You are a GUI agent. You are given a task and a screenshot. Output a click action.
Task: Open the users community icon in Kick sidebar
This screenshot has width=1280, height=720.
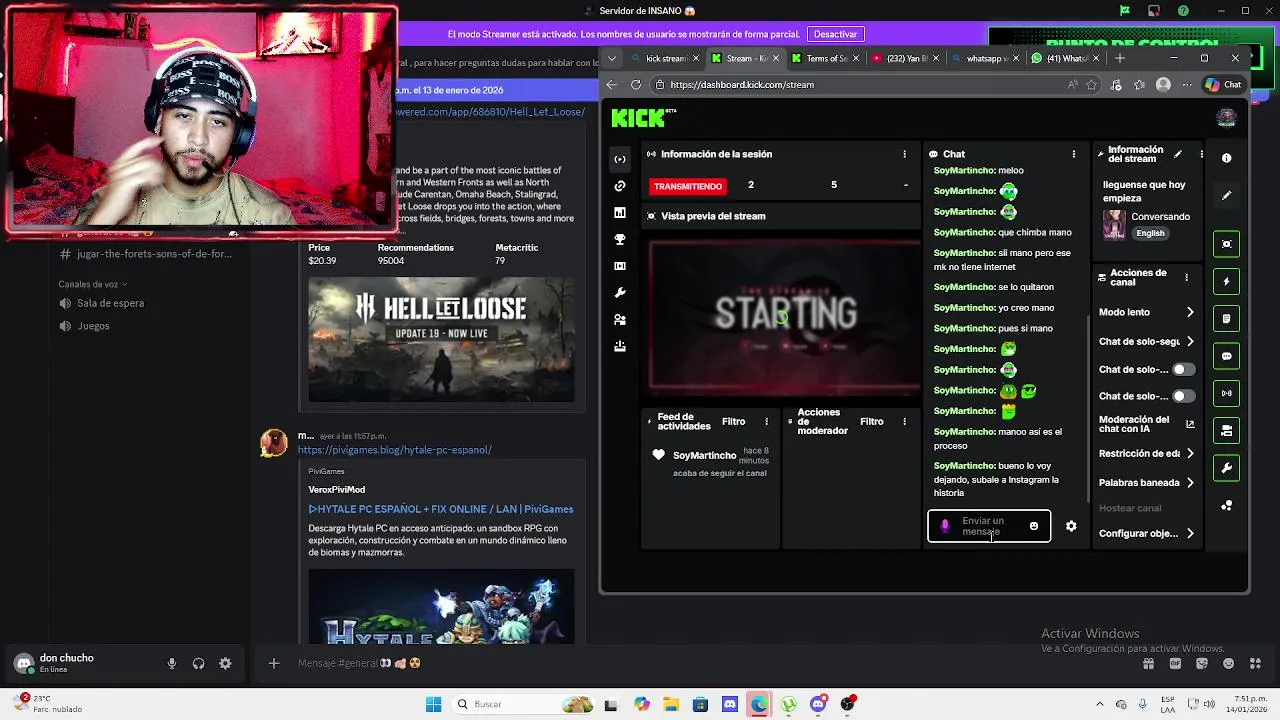point(620,320)
